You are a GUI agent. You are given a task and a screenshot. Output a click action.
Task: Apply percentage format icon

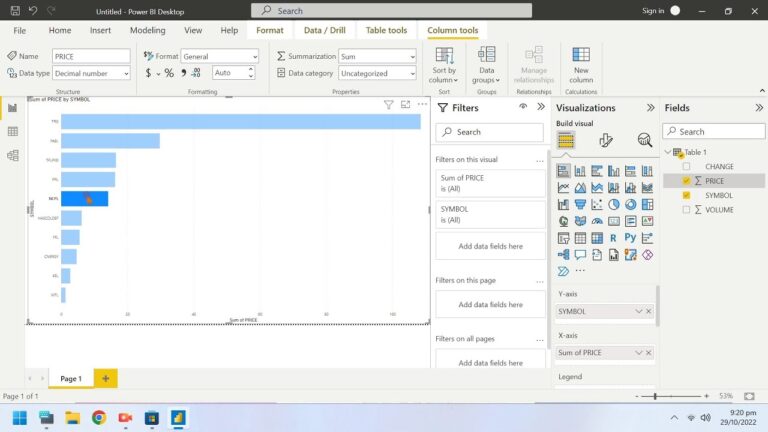pos(169,73)
